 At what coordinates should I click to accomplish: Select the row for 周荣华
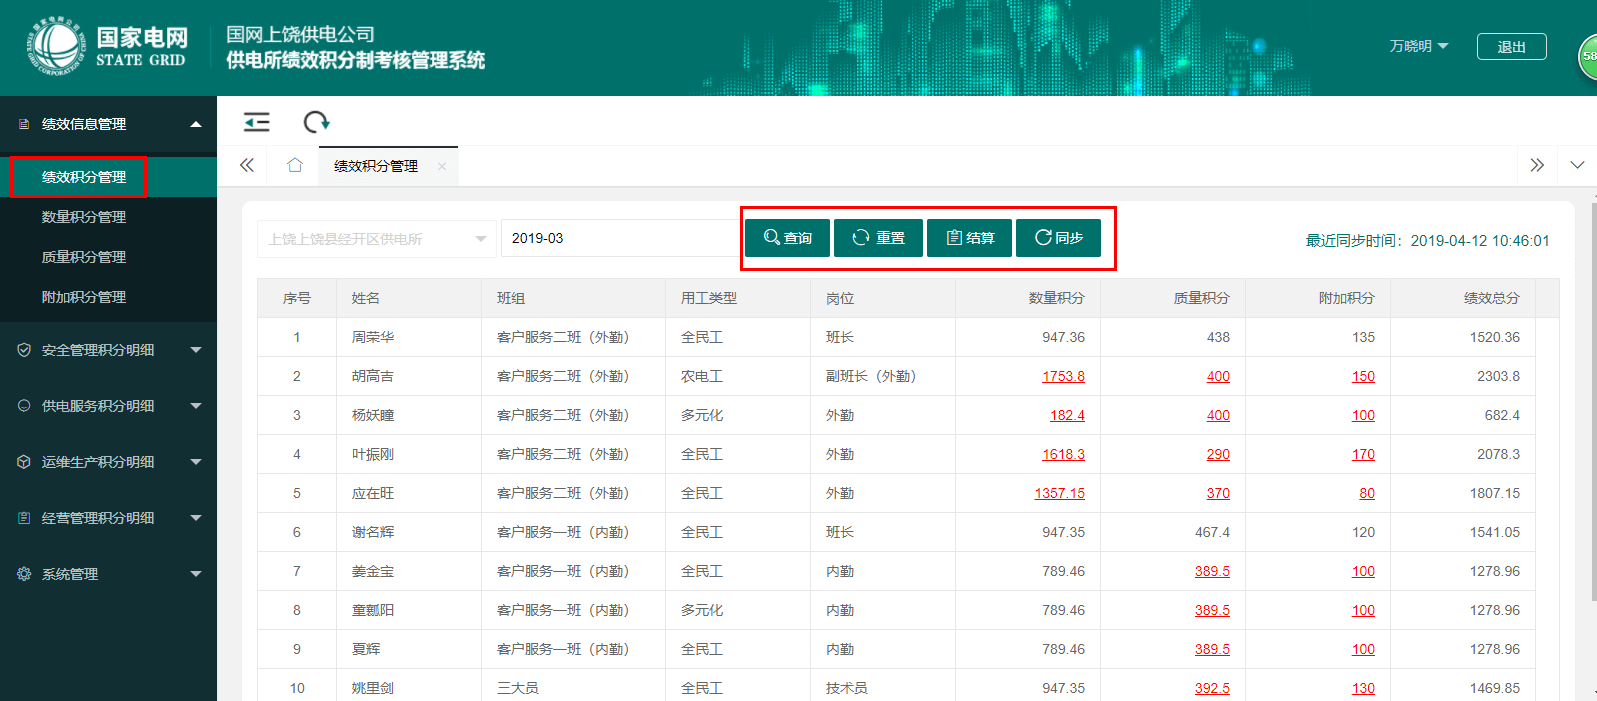(896, 337)
